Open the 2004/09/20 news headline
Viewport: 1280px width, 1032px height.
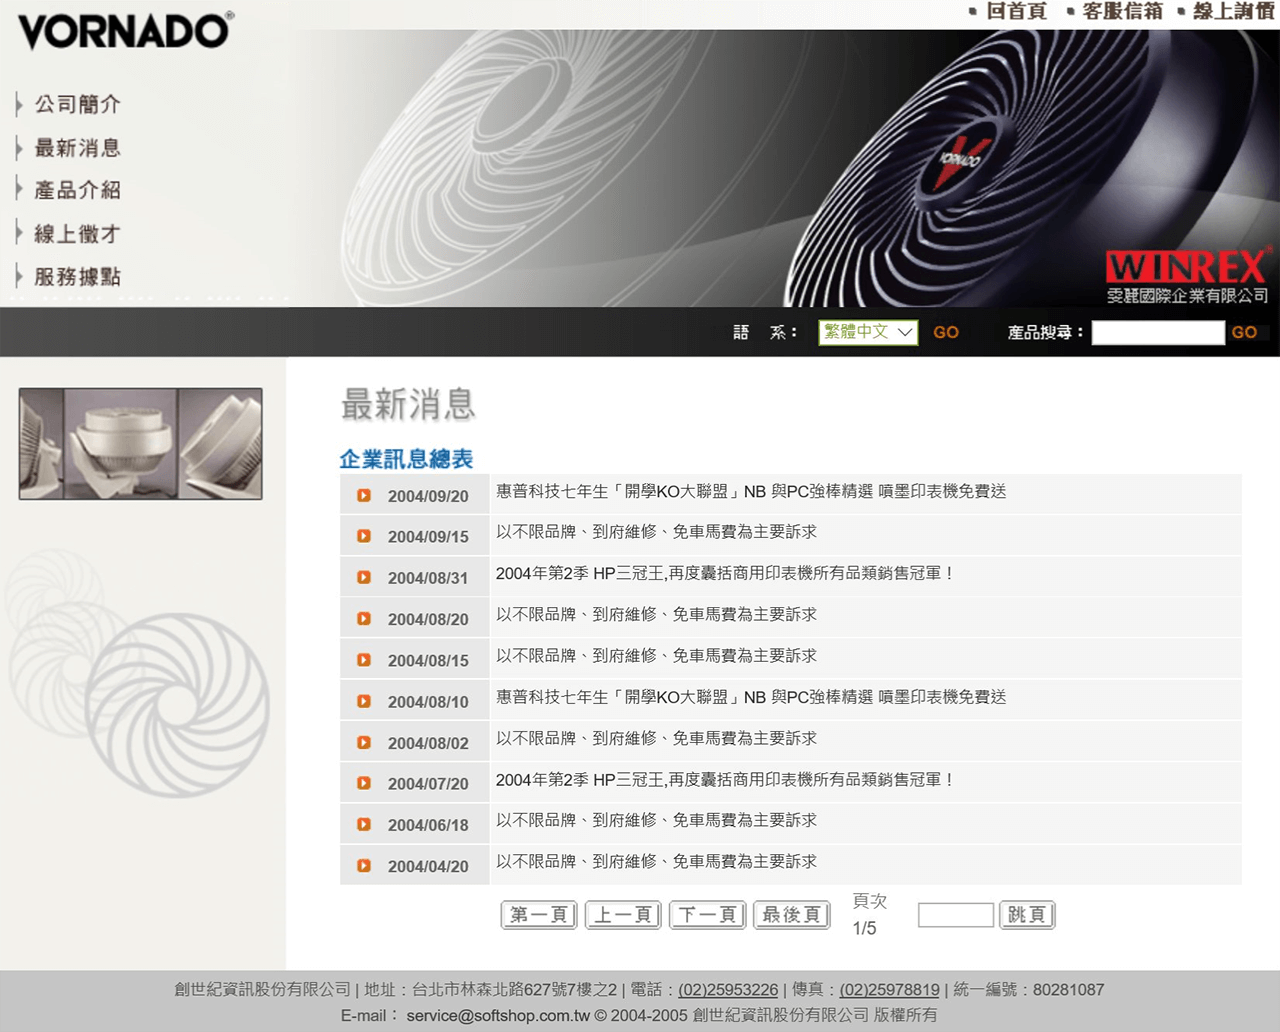pyautogui.click(x=751, y=491)
